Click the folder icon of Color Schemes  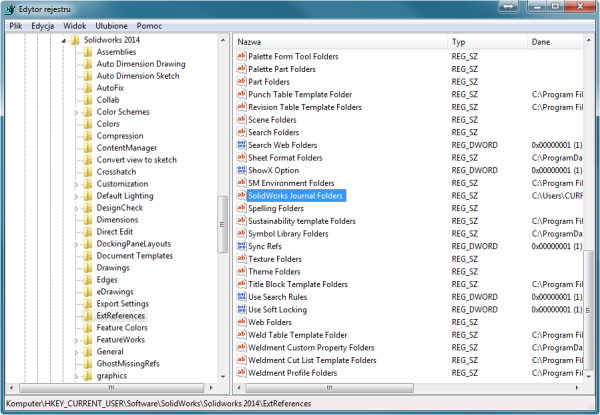click(x=88, y=112)
